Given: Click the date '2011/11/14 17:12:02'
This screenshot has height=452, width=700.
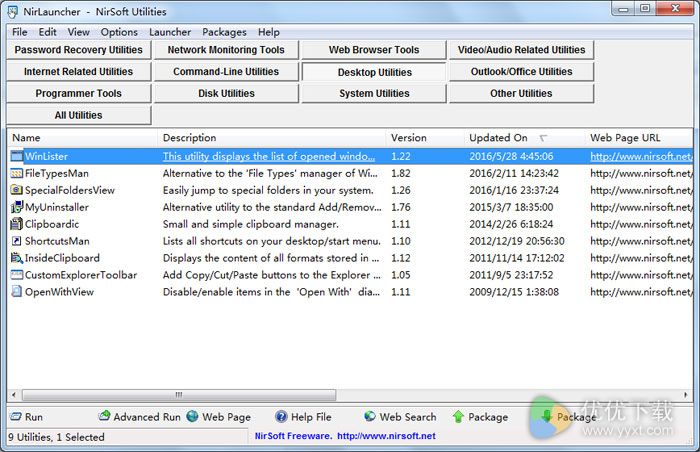Looking at the screenshot, I should tap(517, 258).
